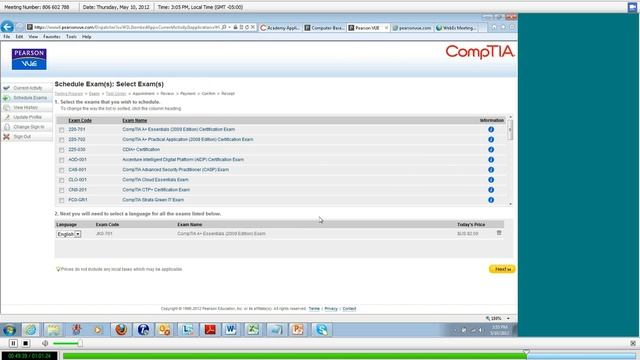Open the Favorites menu
This screenshot has width=640, height=360.
coord(52,37)
